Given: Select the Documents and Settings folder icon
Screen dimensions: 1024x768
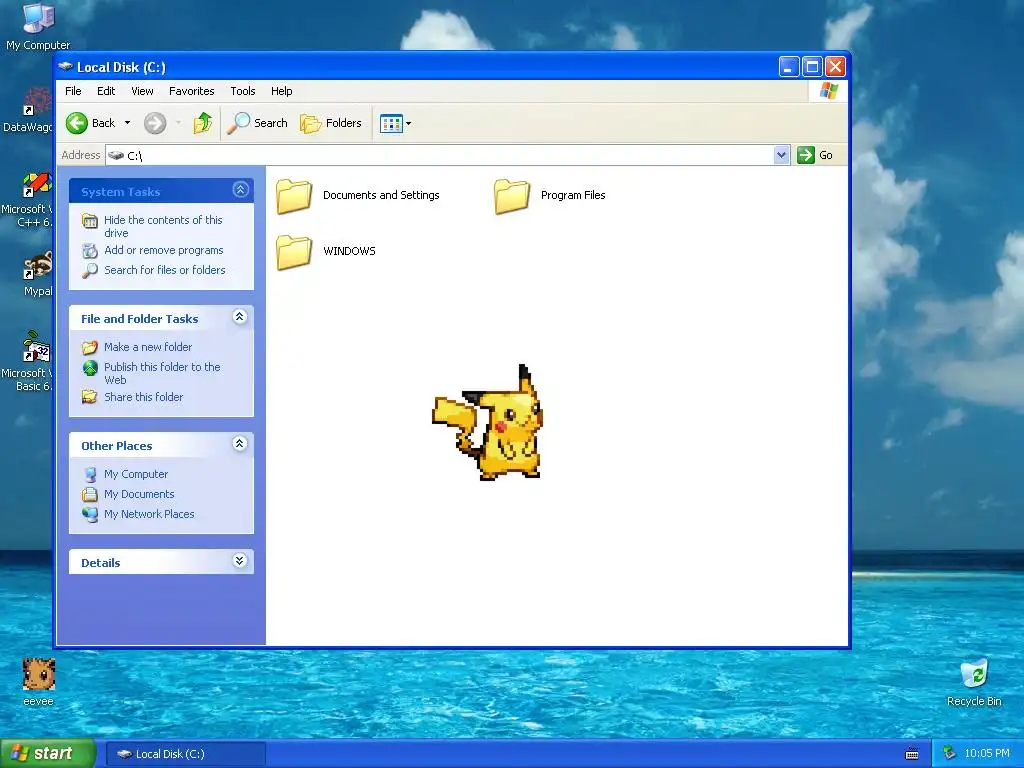Looking at the screenshot, I should pos(294,196).
